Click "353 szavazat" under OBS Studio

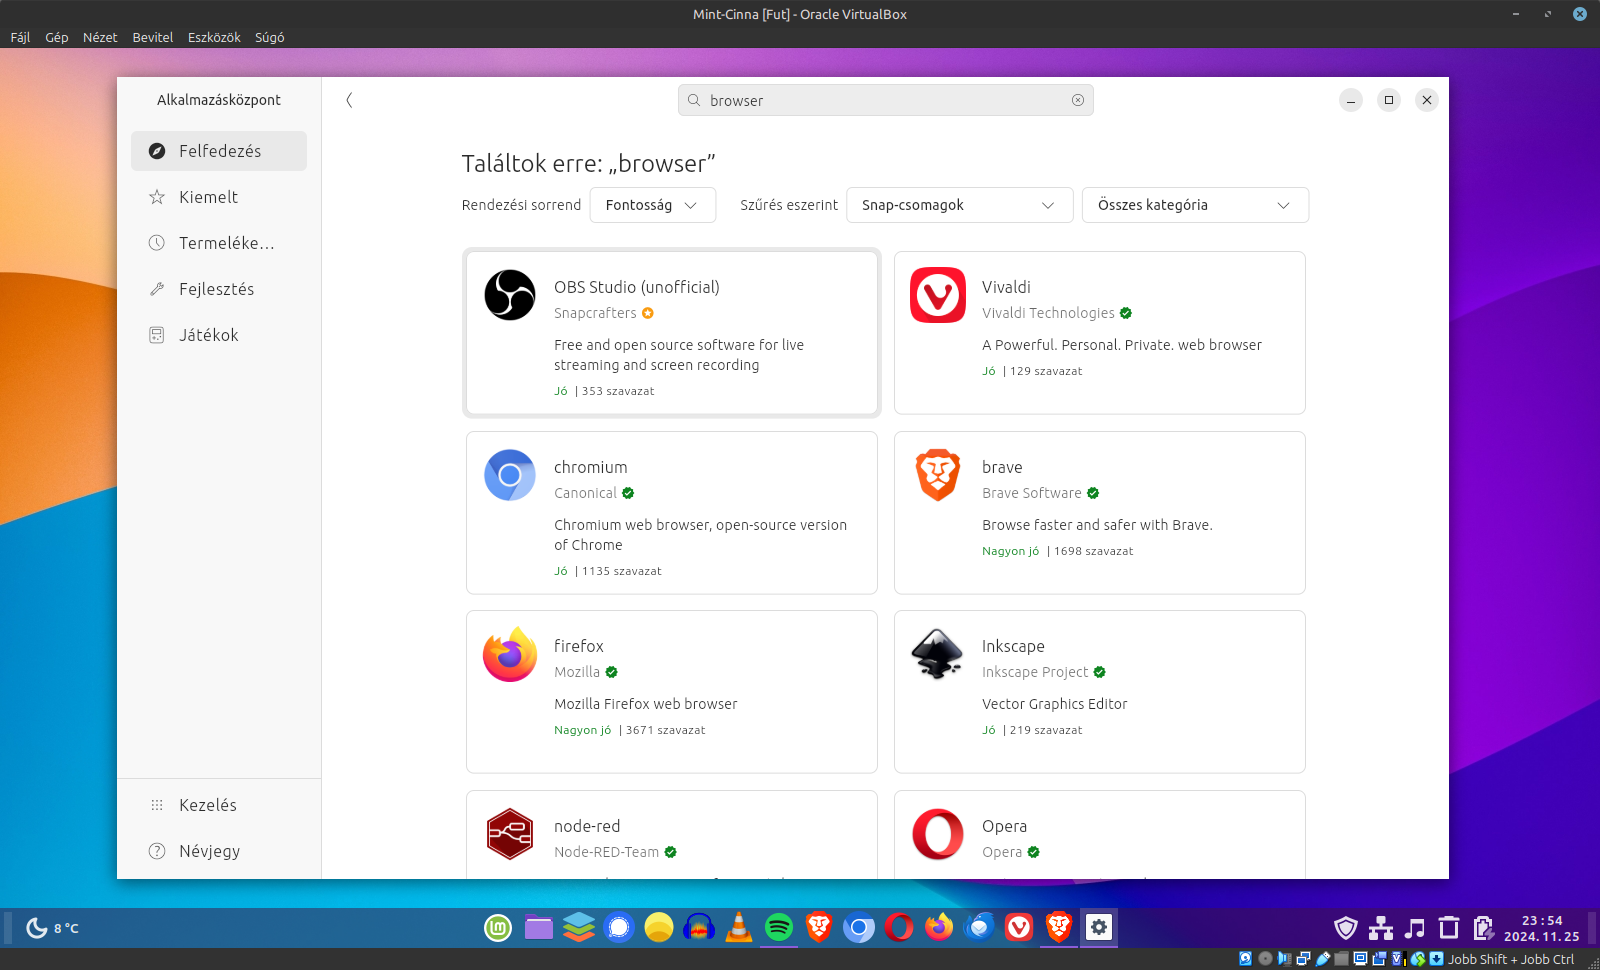[x=618, y=391]
